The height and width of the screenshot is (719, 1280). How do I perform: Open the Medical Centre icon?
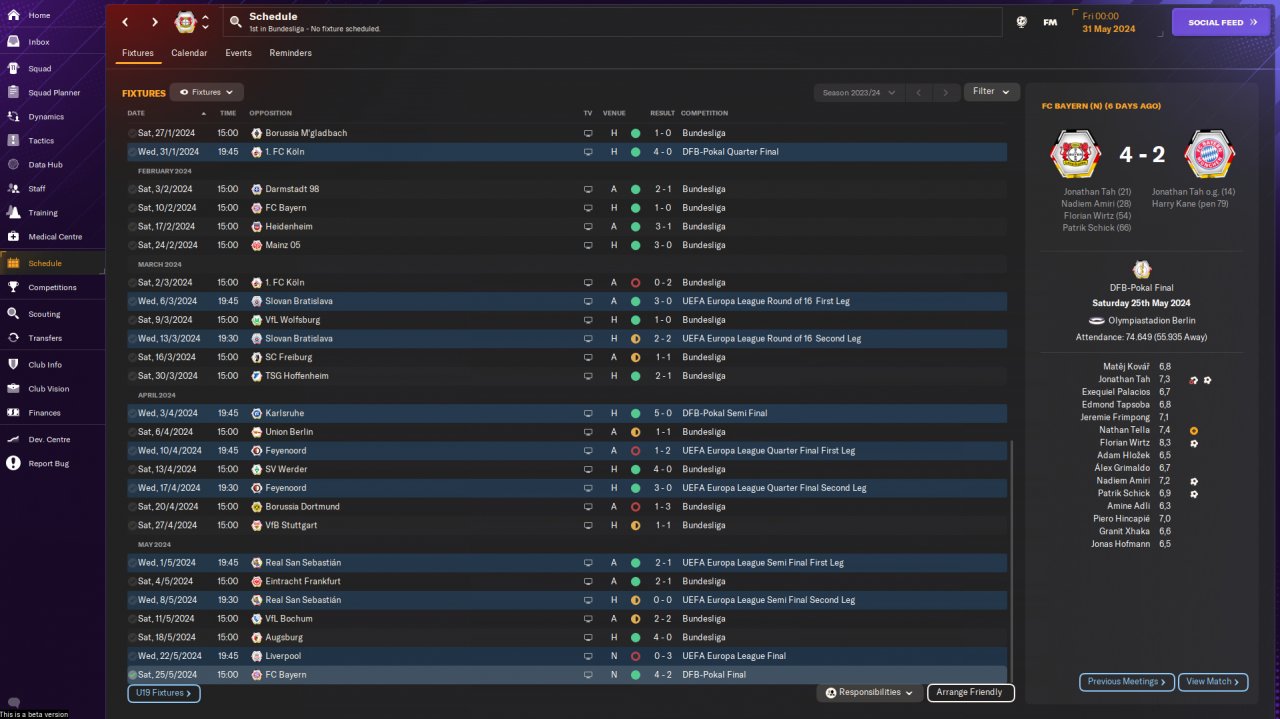pyautogui.click(x=13, y=236)
